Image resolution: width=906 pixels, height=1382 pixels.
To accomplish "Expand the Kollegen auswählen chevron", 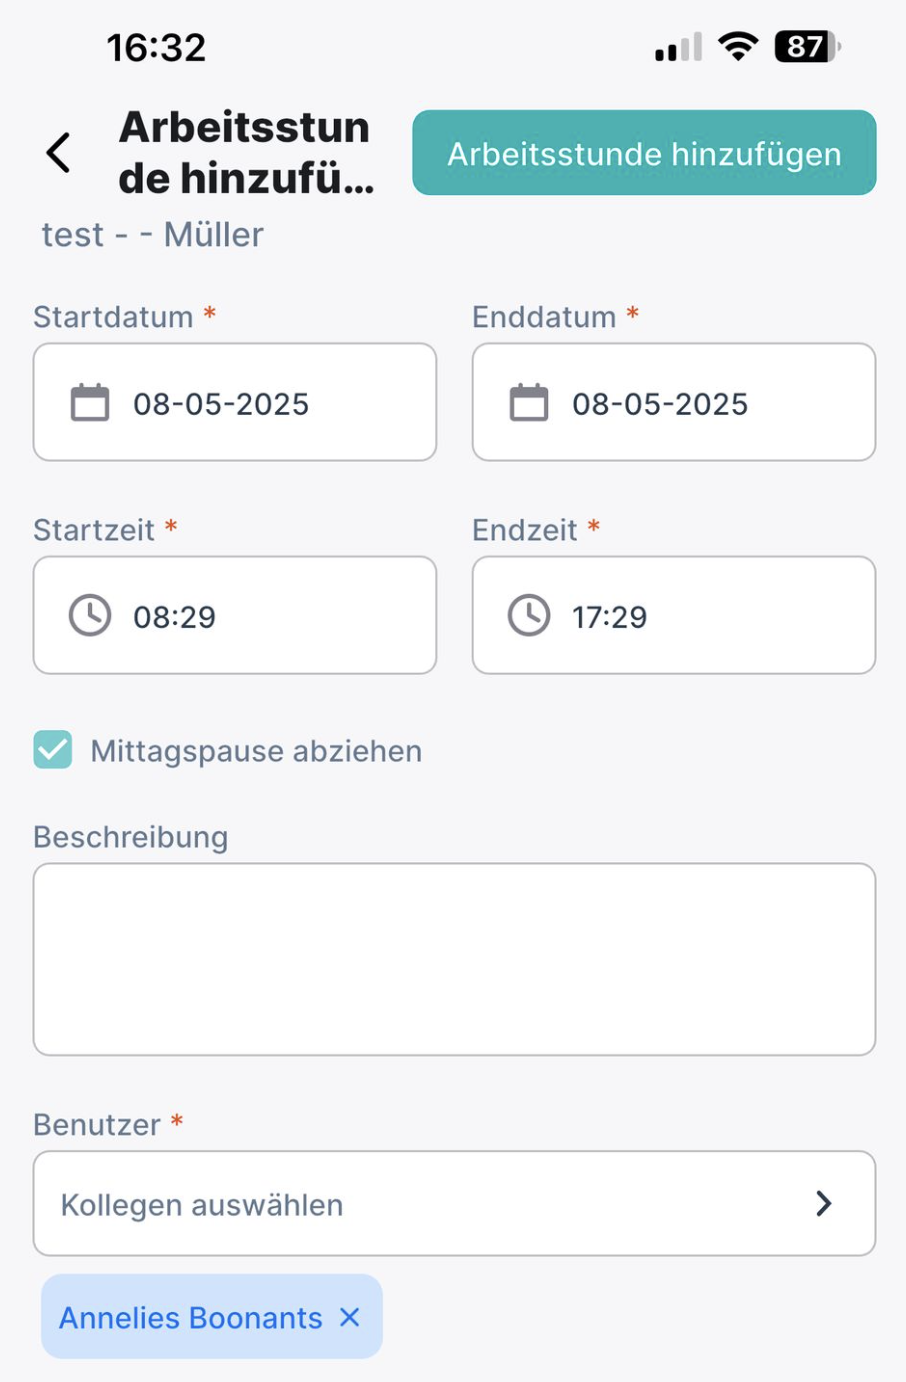I will 824,1203.
